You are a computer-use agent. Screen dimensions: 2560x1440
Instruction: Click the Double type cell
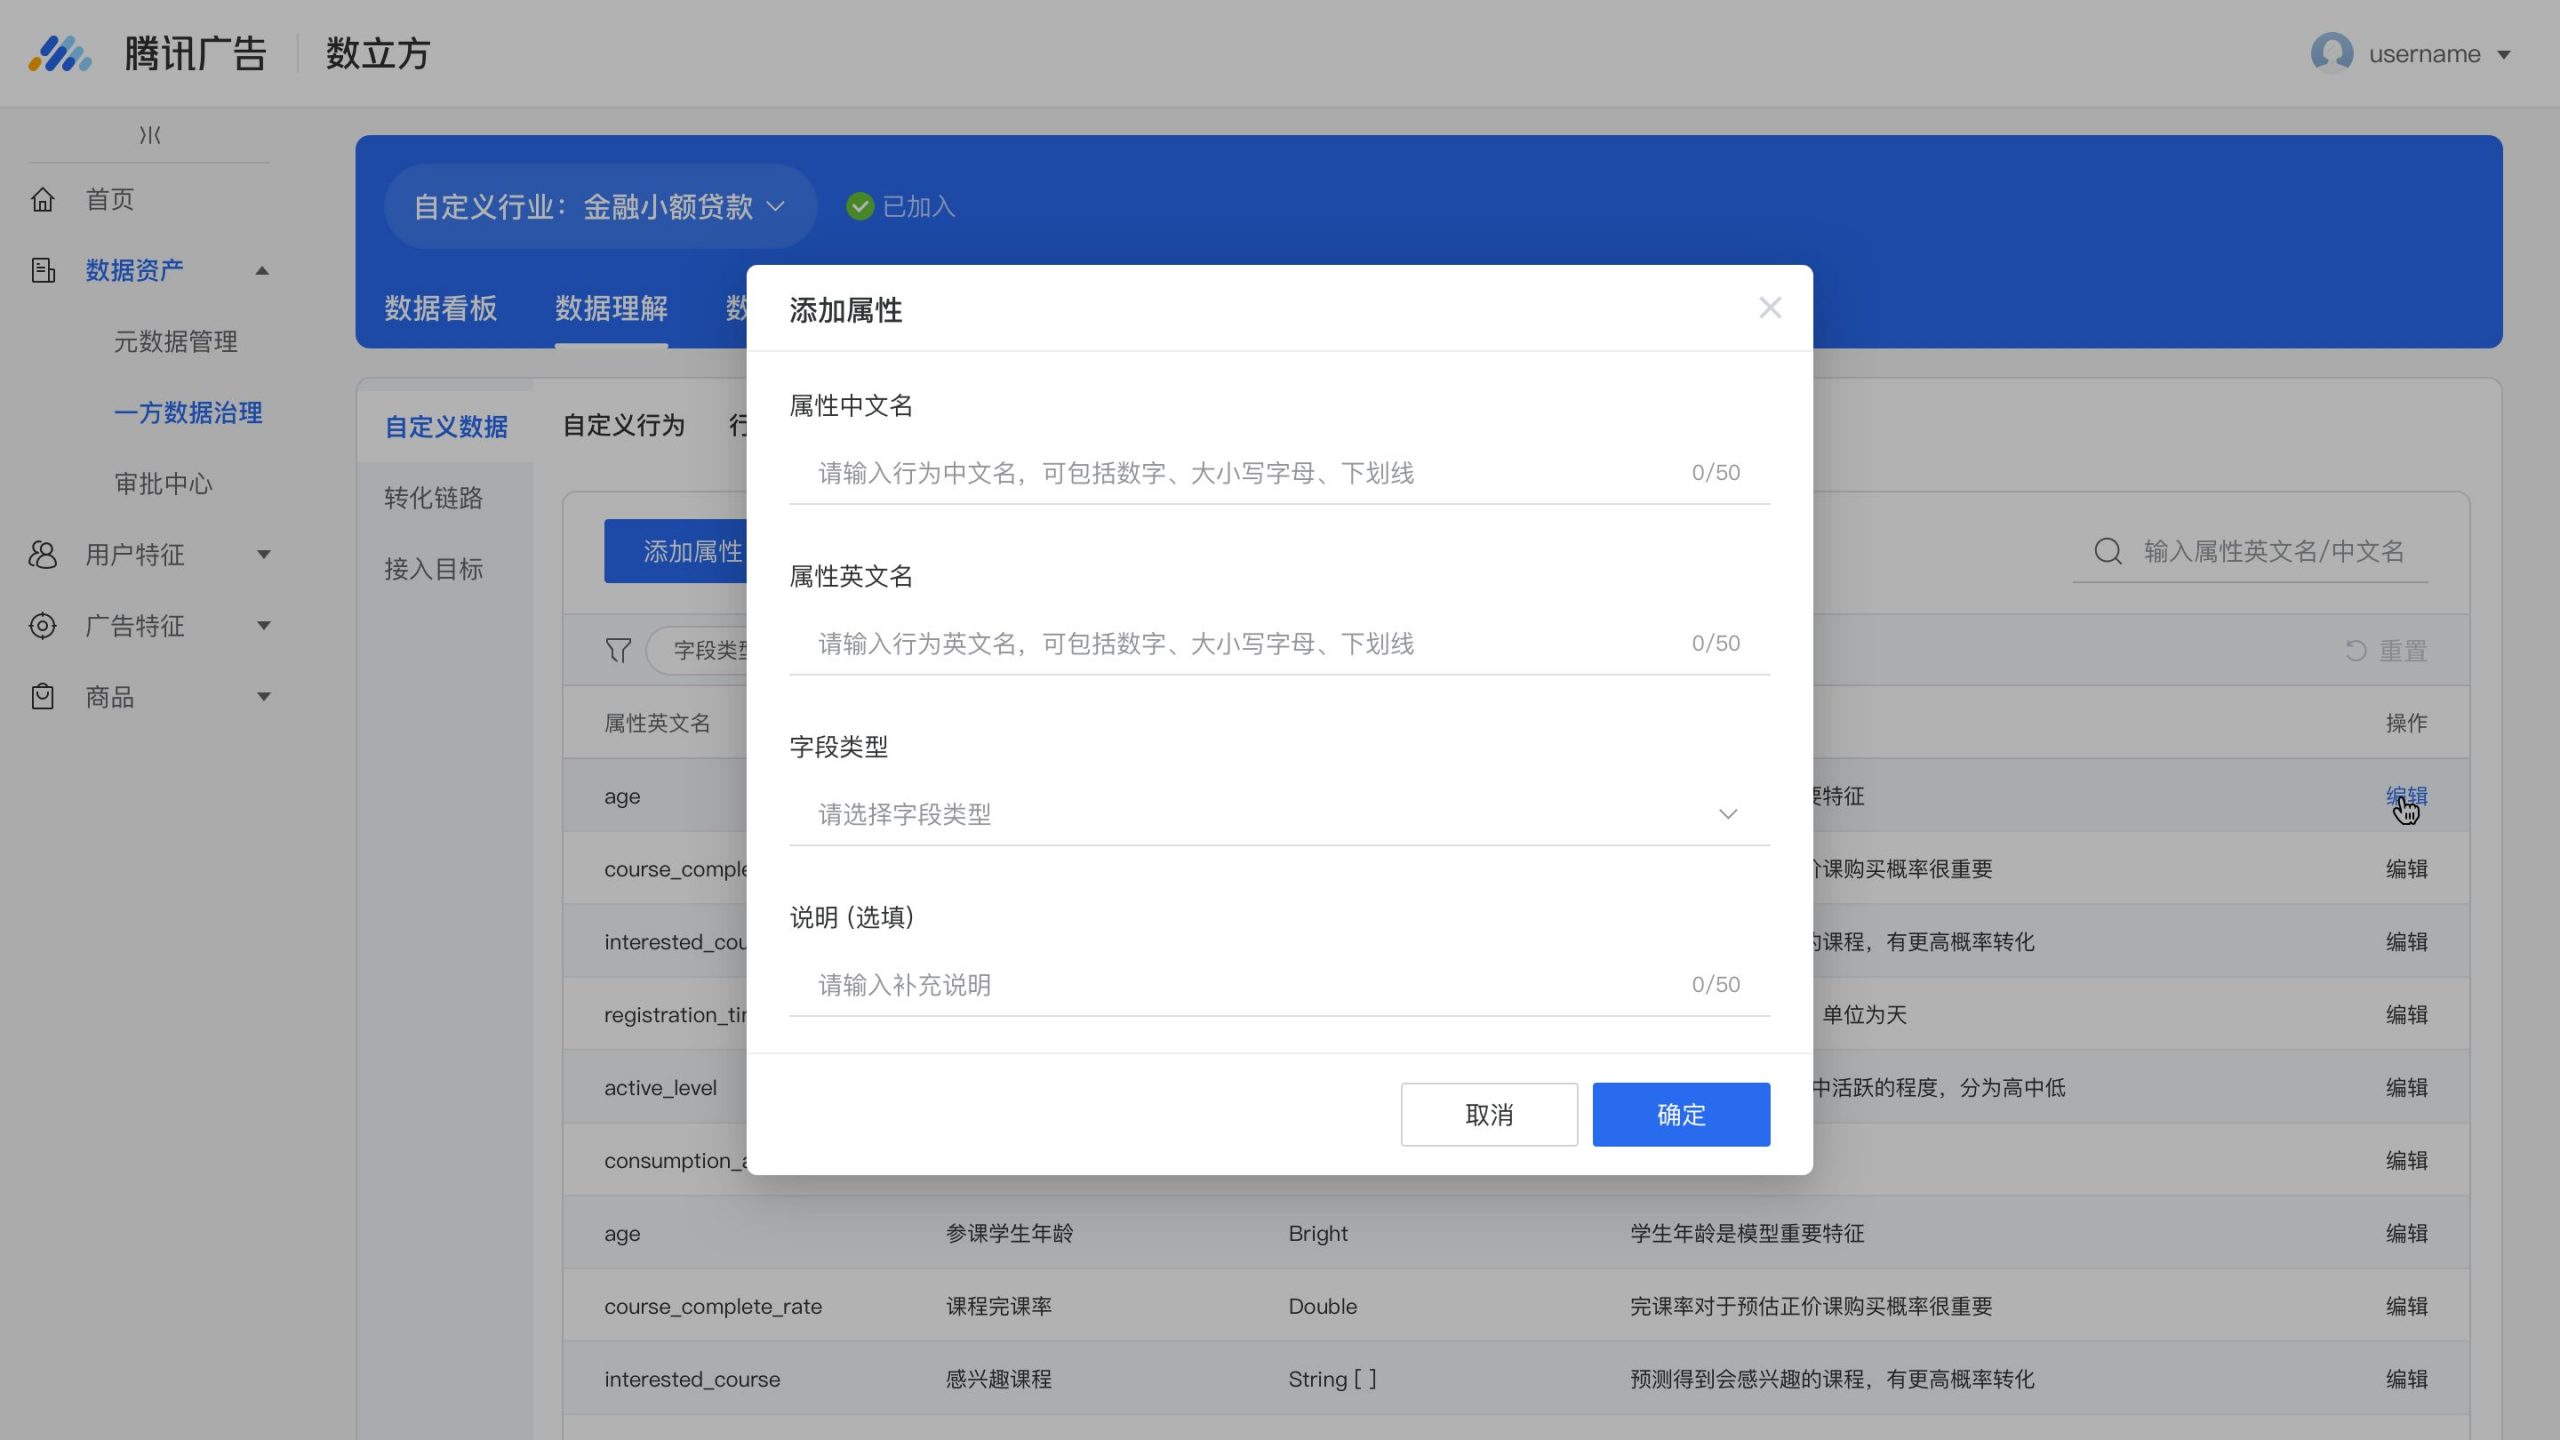coord(1322,1306)
